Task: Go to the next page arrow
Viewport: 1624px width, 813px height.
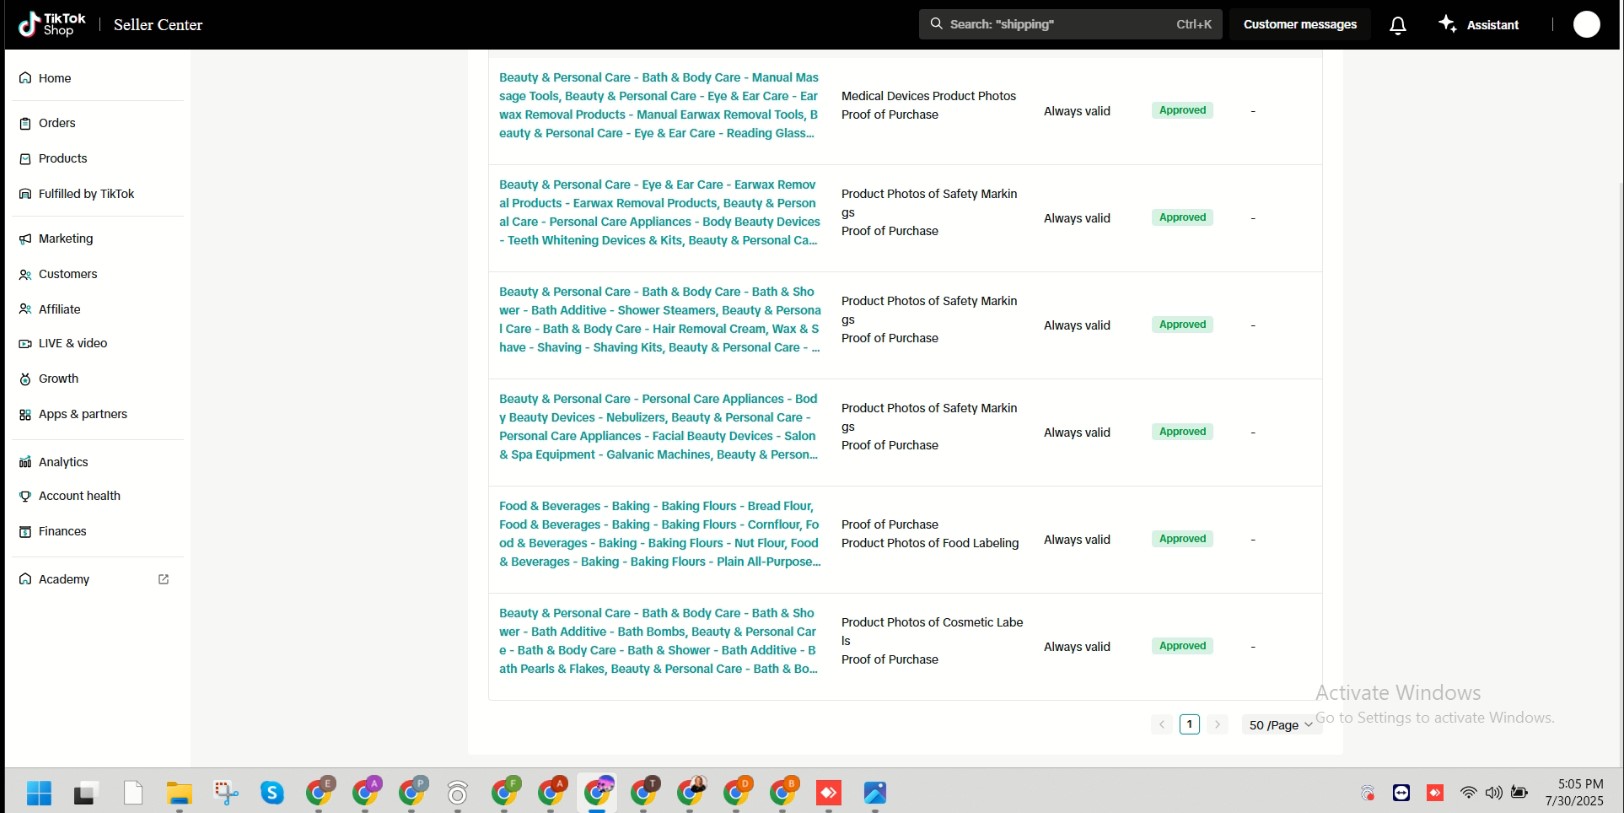Action: (1217, 725)
